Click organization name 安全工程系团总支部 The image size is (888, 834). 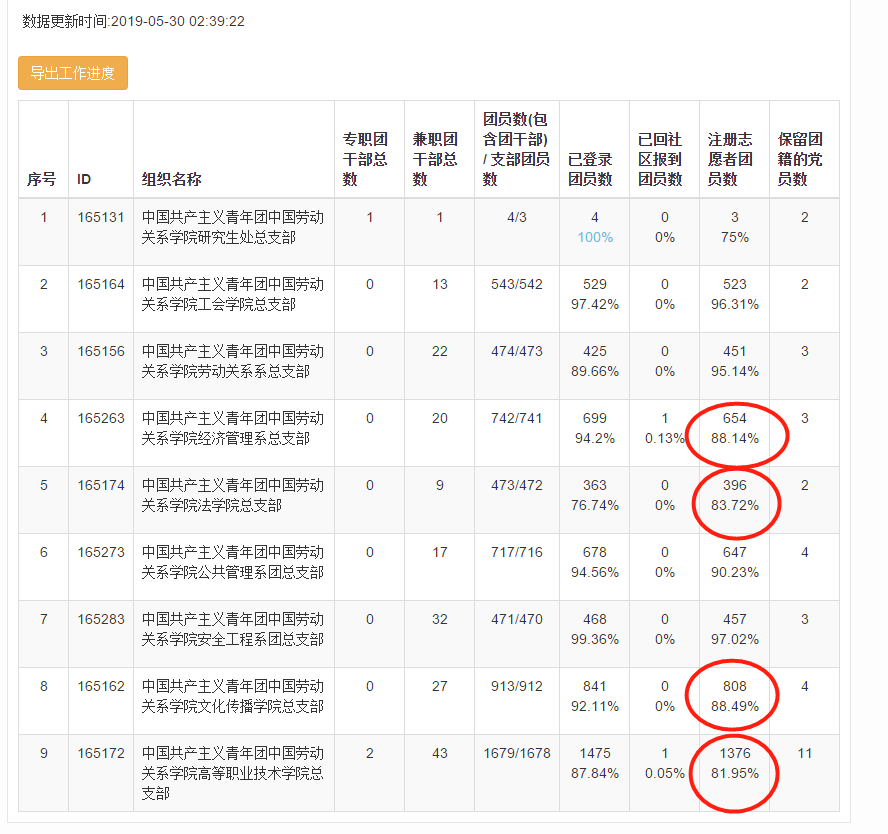tap(232, 629)
